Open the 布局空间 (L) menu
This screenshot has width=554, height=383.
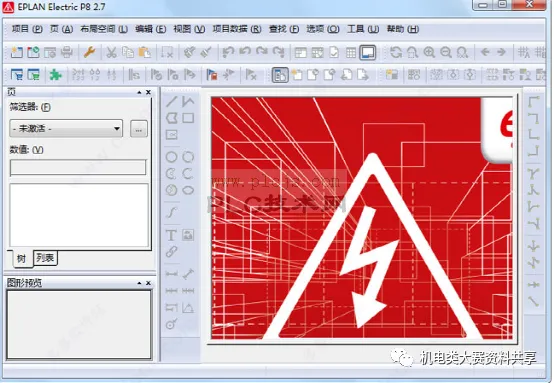tap(104, 29)
